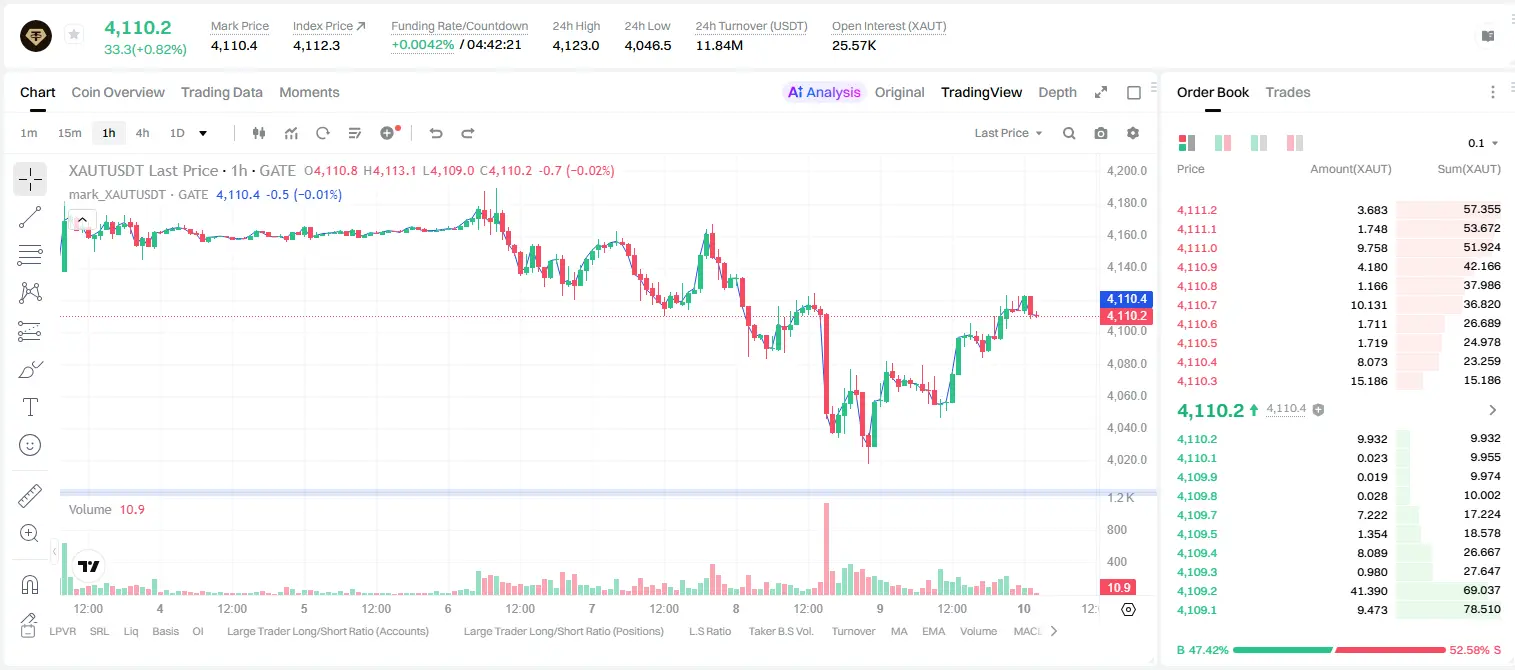Open chart settings gear icon
The height and width of the screenshot is (670, 1515).
pos(1133,133)
